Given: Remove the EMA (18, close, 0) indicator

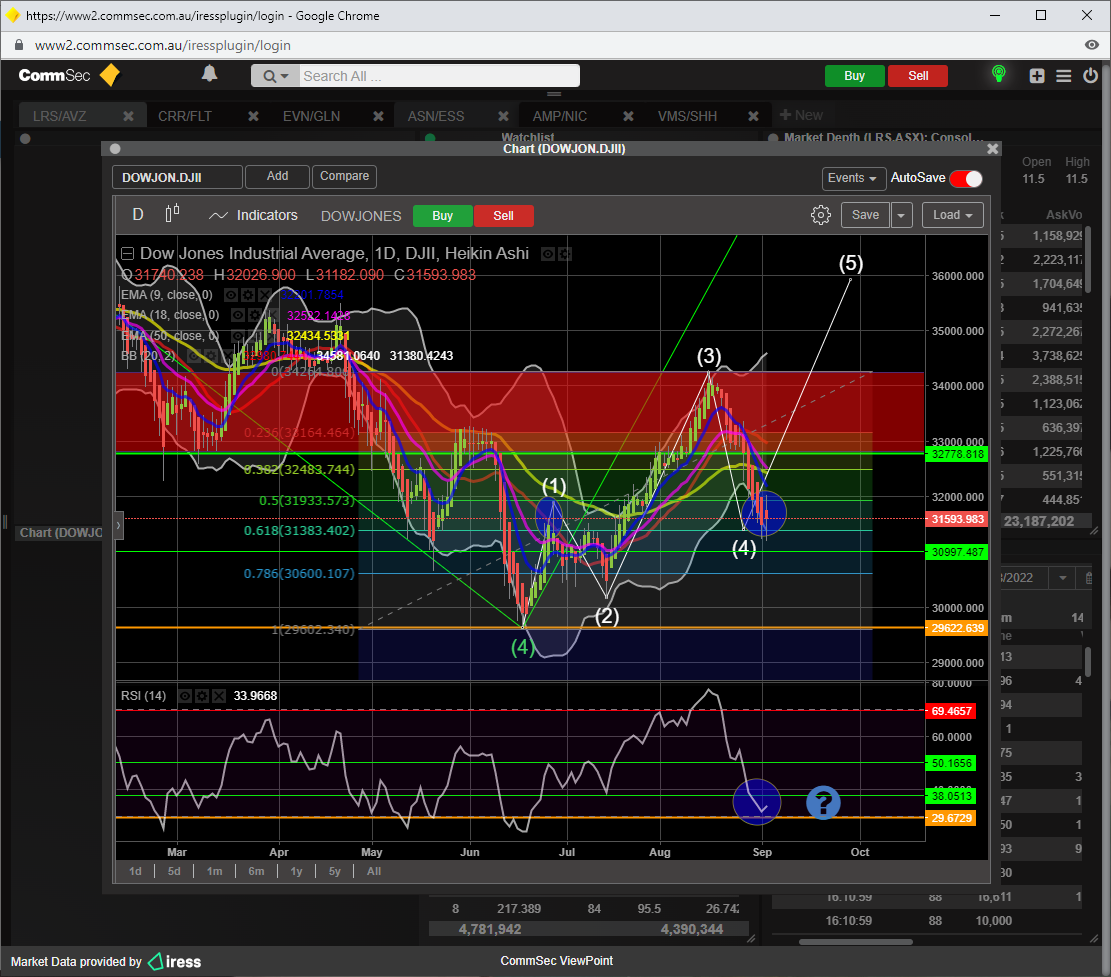Looking at the screenshot, I should point(270,315).
